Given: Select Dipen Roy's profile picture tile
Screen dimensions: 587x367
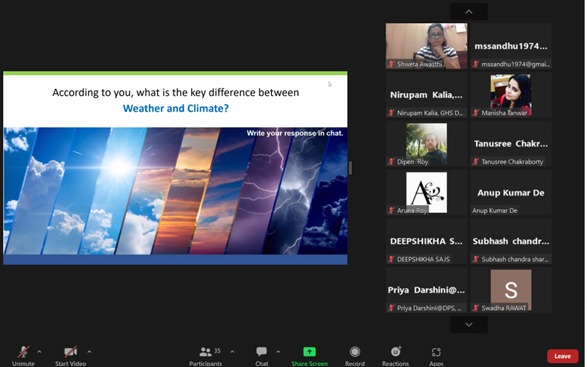Looking at the screenshot, I should click(426, 144).
